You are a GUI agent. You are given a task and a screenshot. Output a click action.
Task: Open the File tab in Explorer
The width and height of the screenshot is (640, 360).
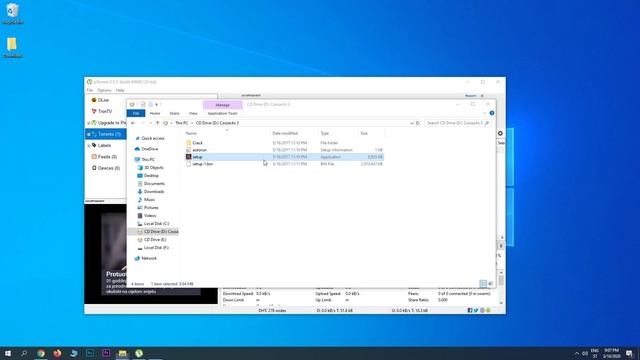(x=136, y=113)
